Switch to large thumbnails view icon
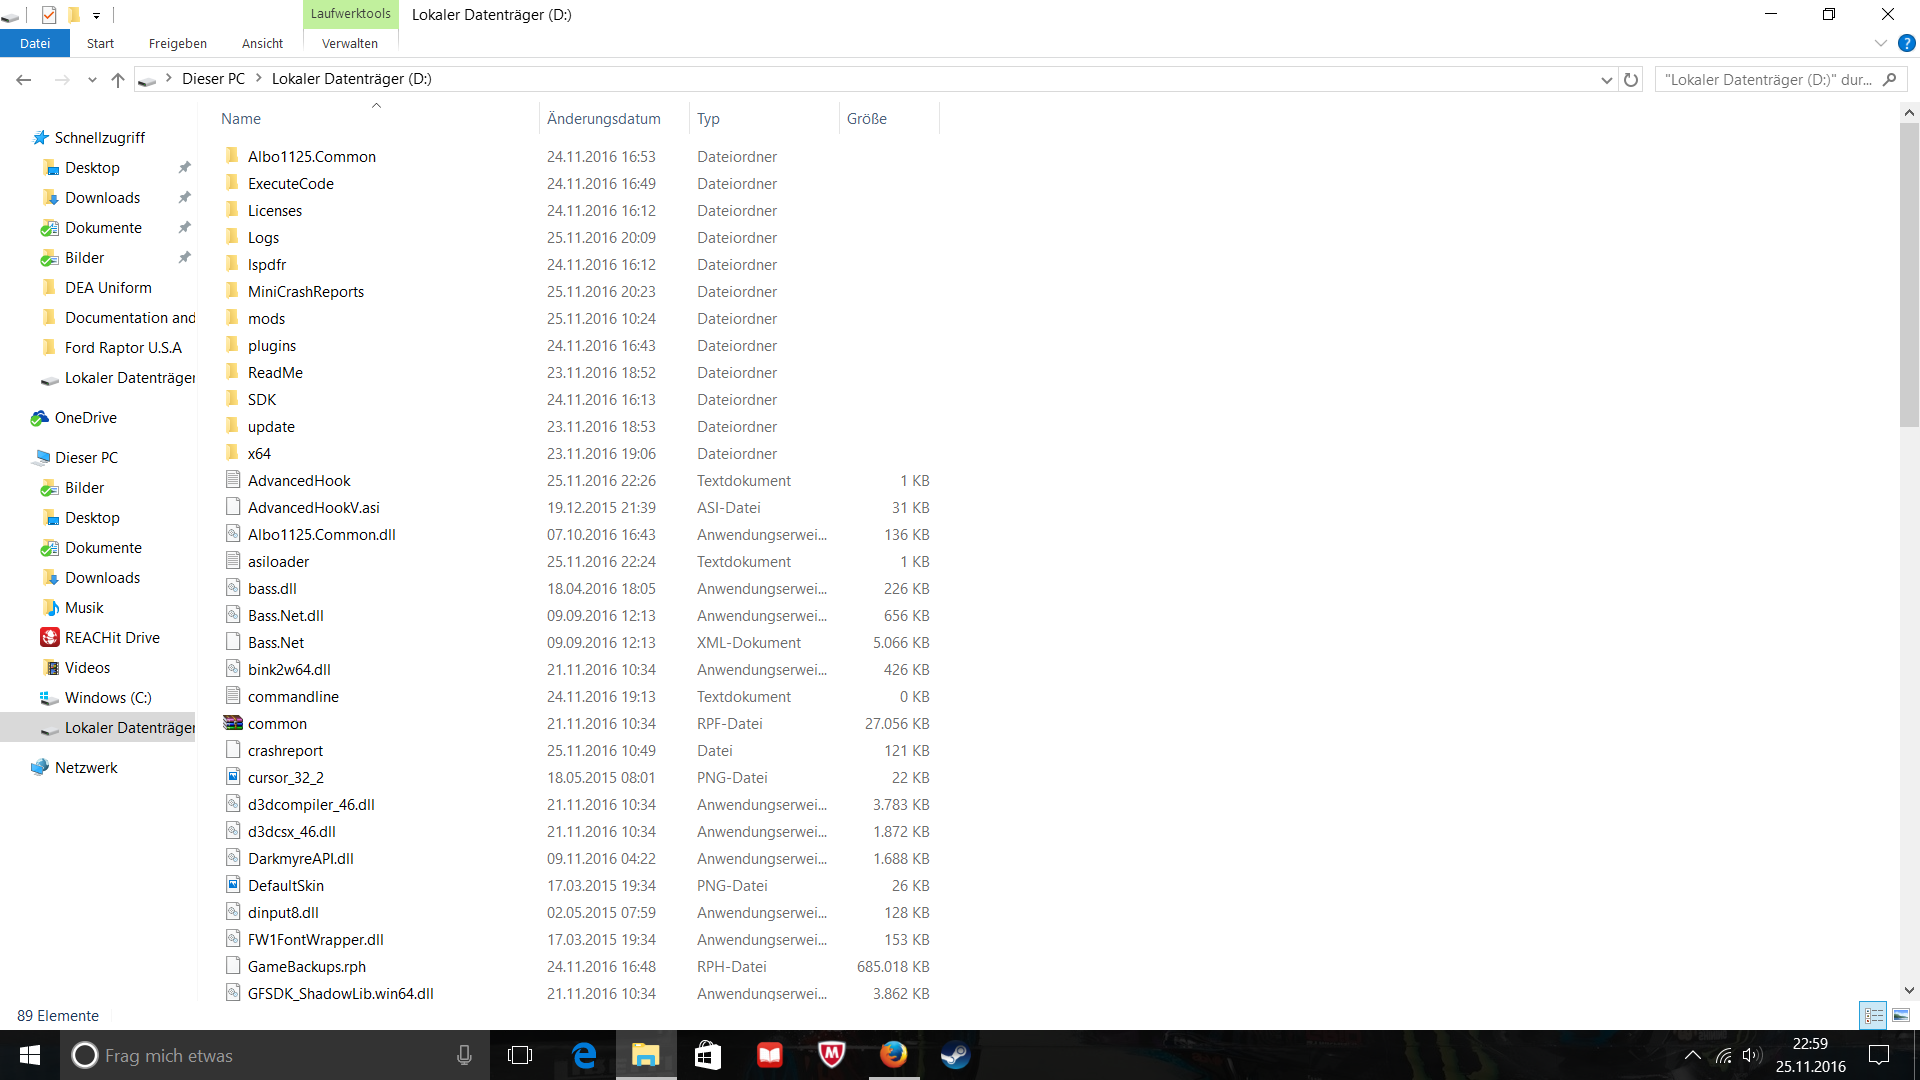This screenshot has width=1920, height=1080. pyautogui.click(x=1901, y=1015)
